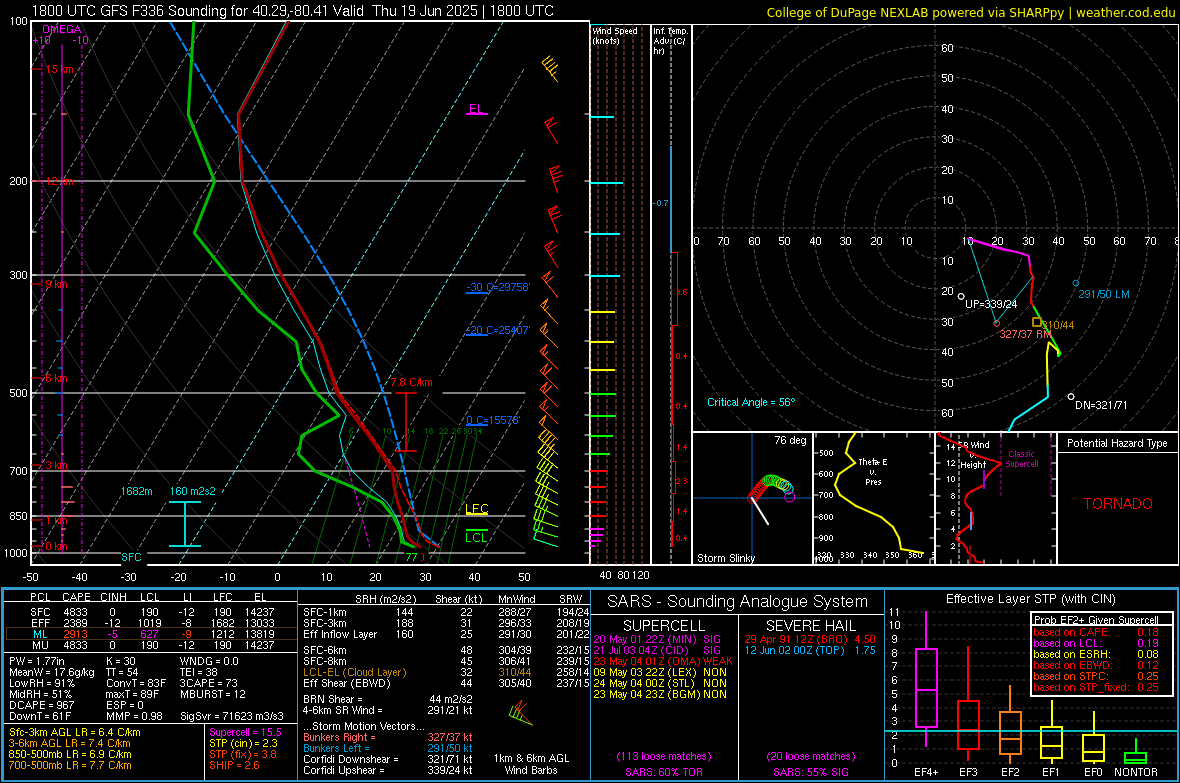Select the highlighted ML parcel row

149,634
